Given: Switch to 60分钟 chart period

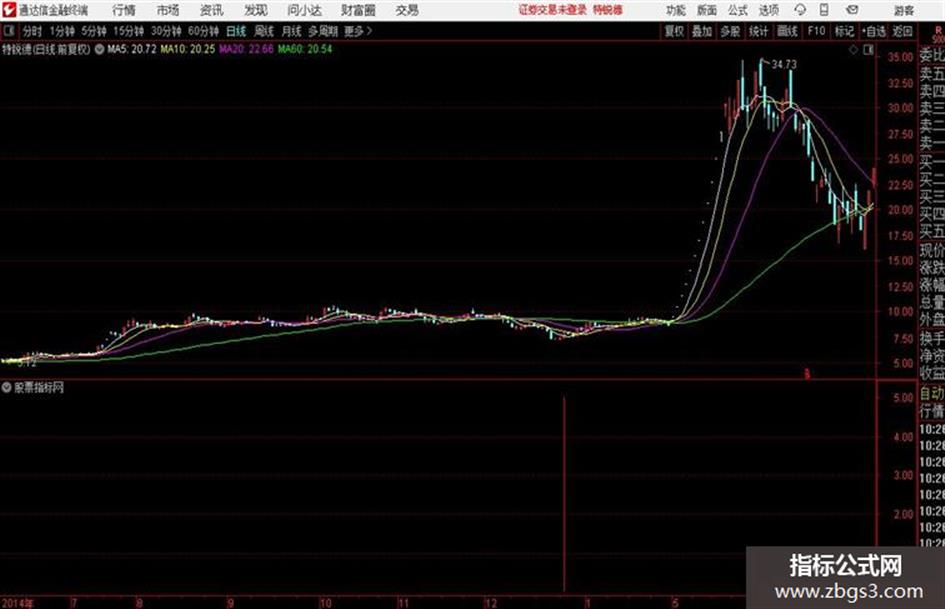Looking at the screenshot, I should 203,31.
